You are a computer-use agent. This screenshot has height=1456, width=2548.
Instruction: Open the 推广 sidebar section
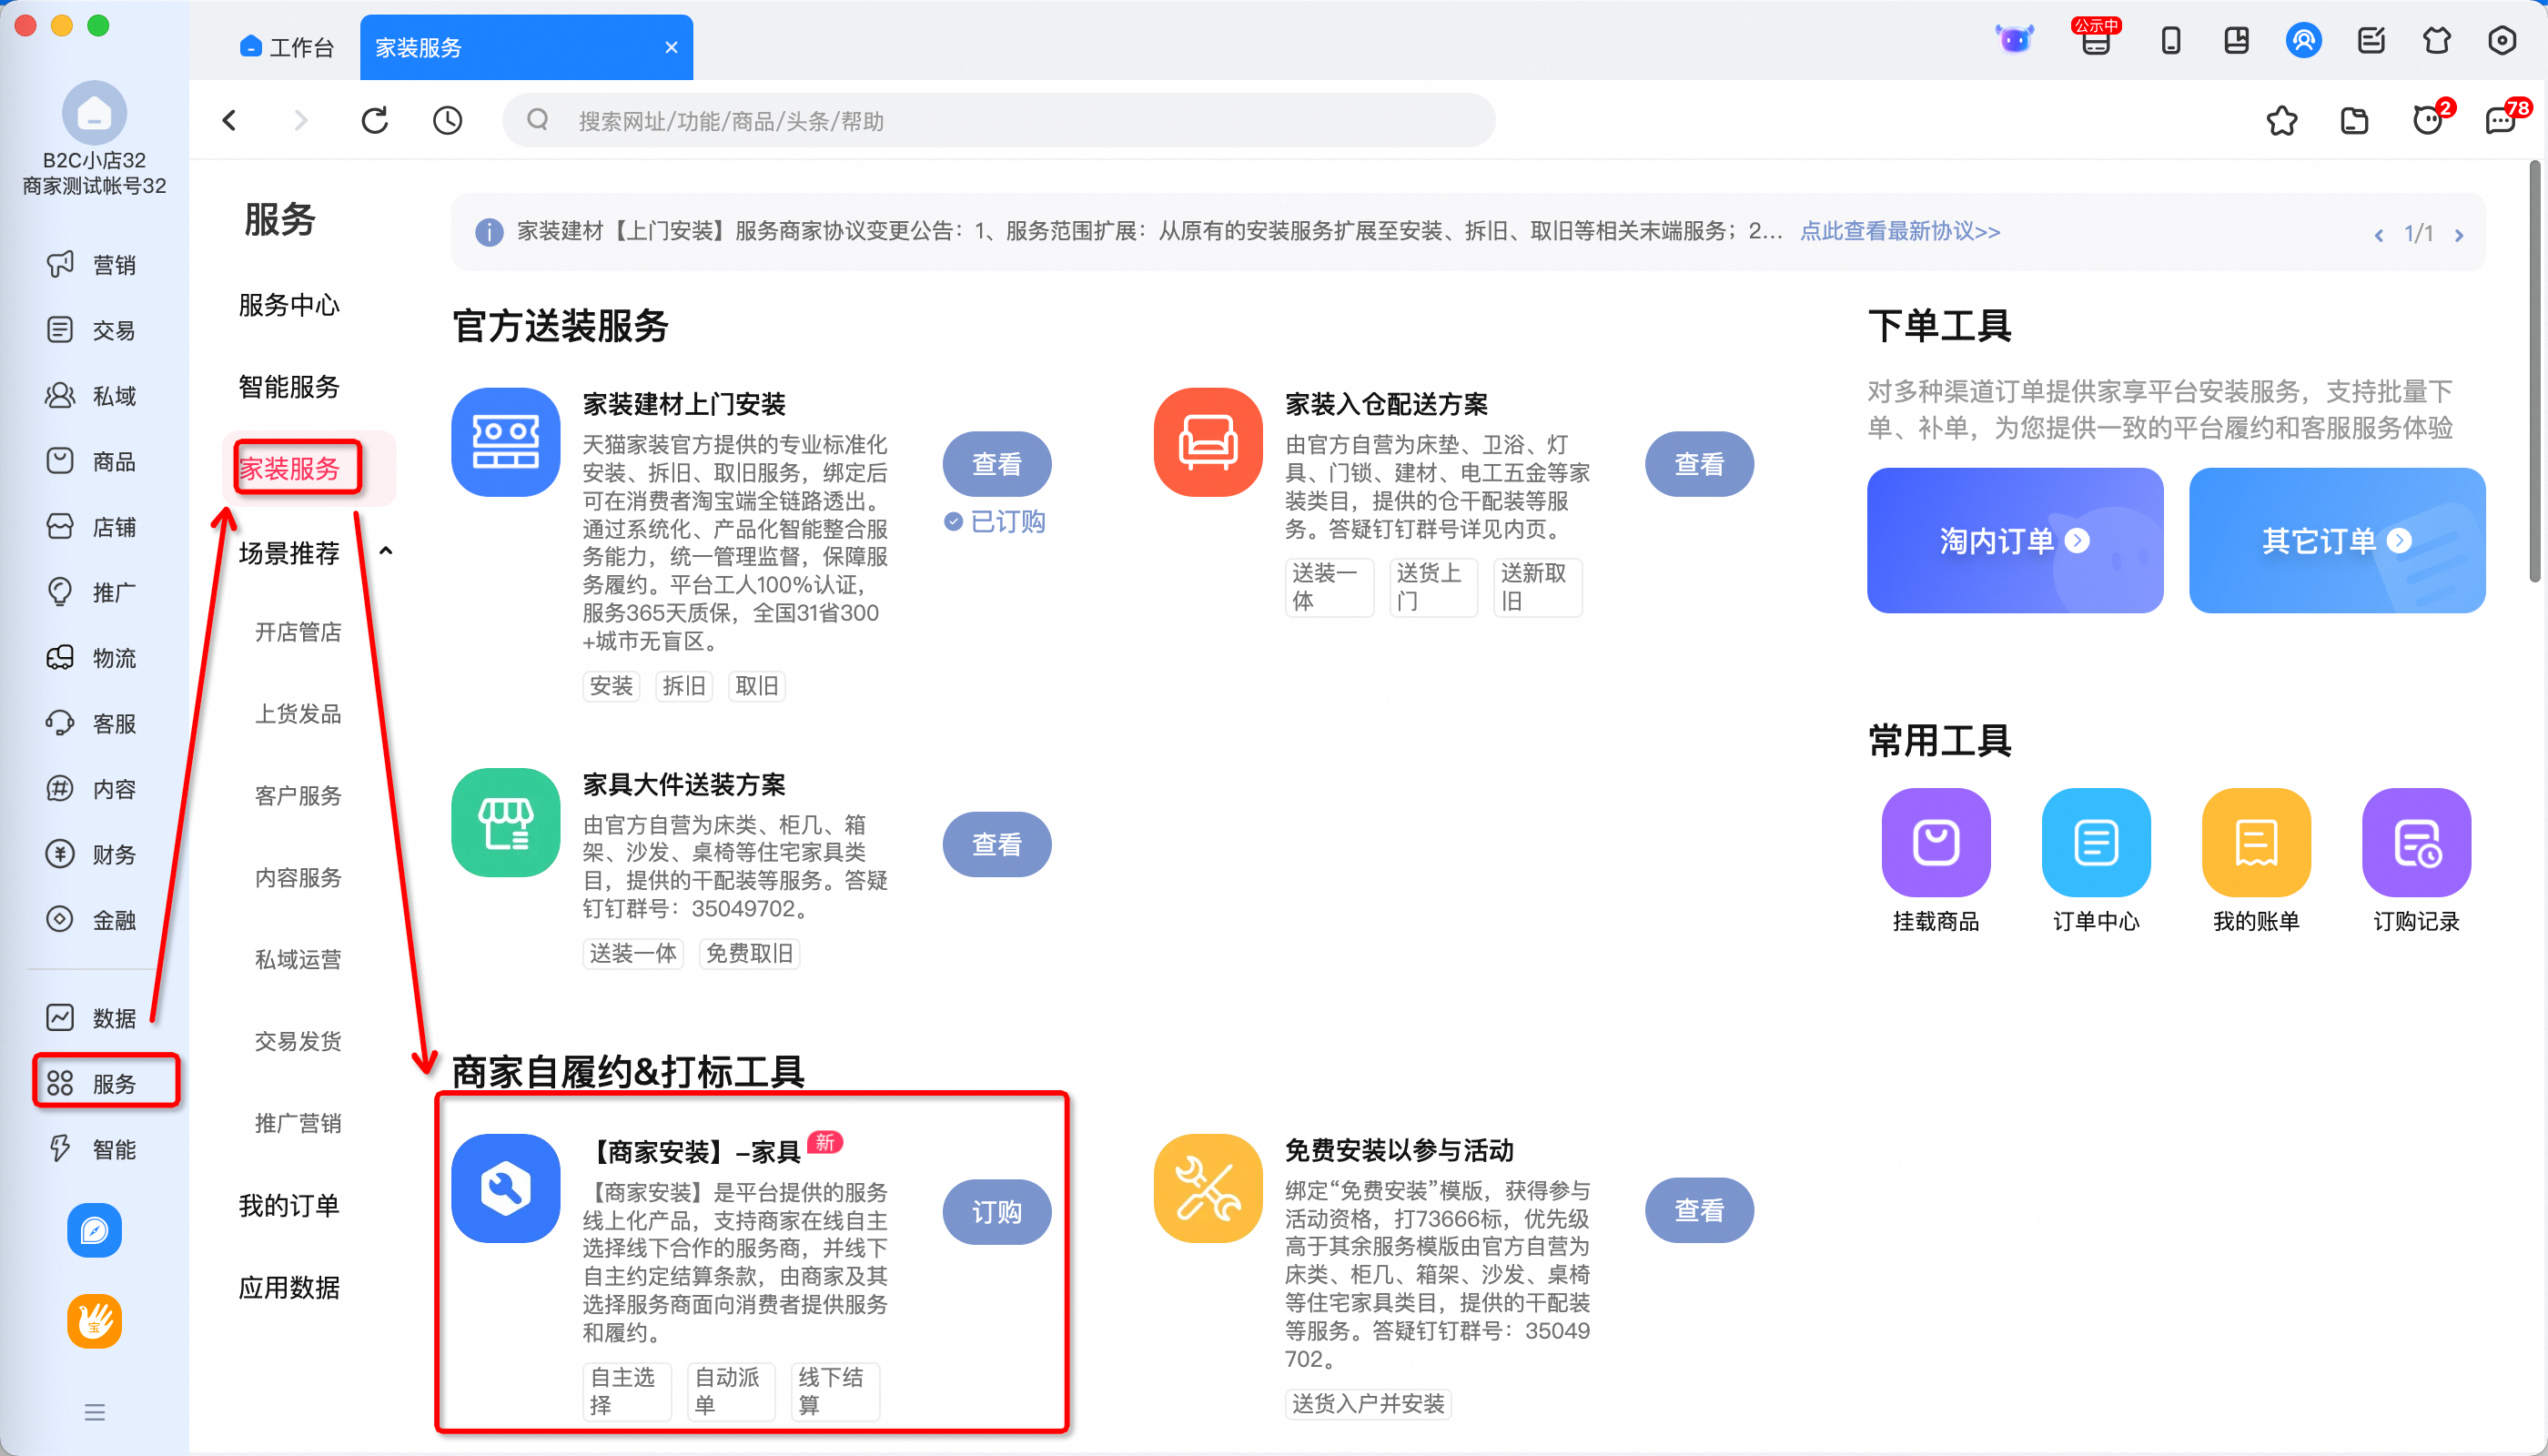tap(92, 592)
